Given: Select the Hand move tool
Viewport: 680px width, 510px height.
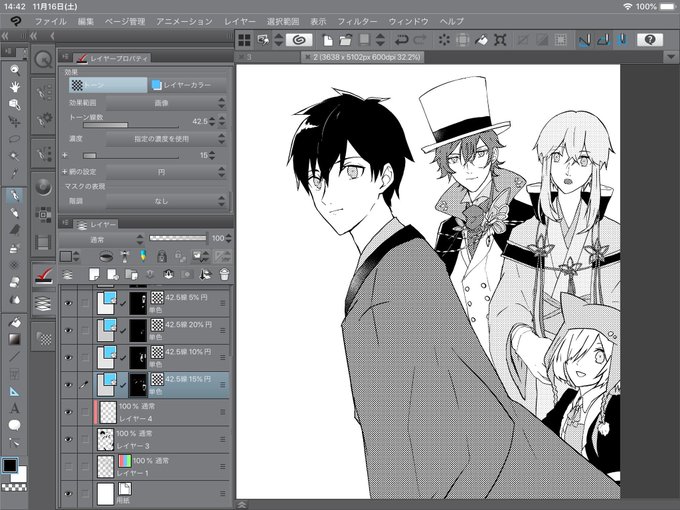Looking at the screenshot, I should [14, 87].
